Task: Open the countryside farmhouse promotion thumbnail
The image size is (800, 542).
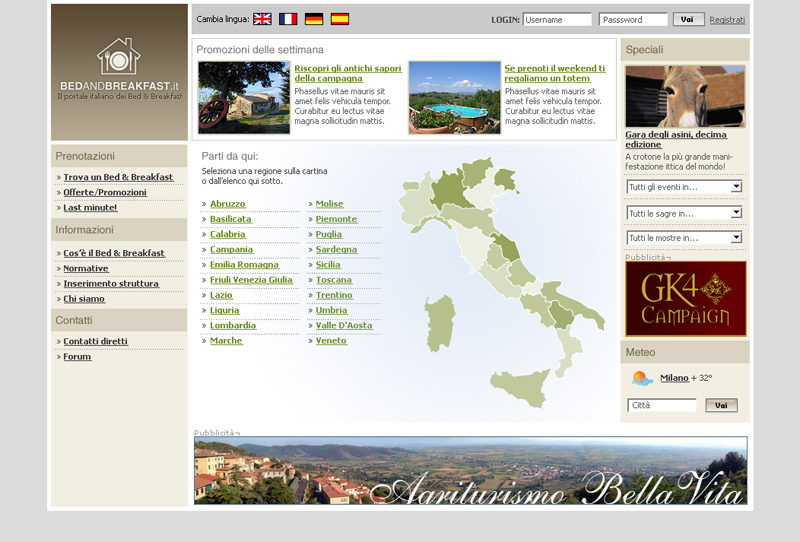Action: [x=244, y=97]
